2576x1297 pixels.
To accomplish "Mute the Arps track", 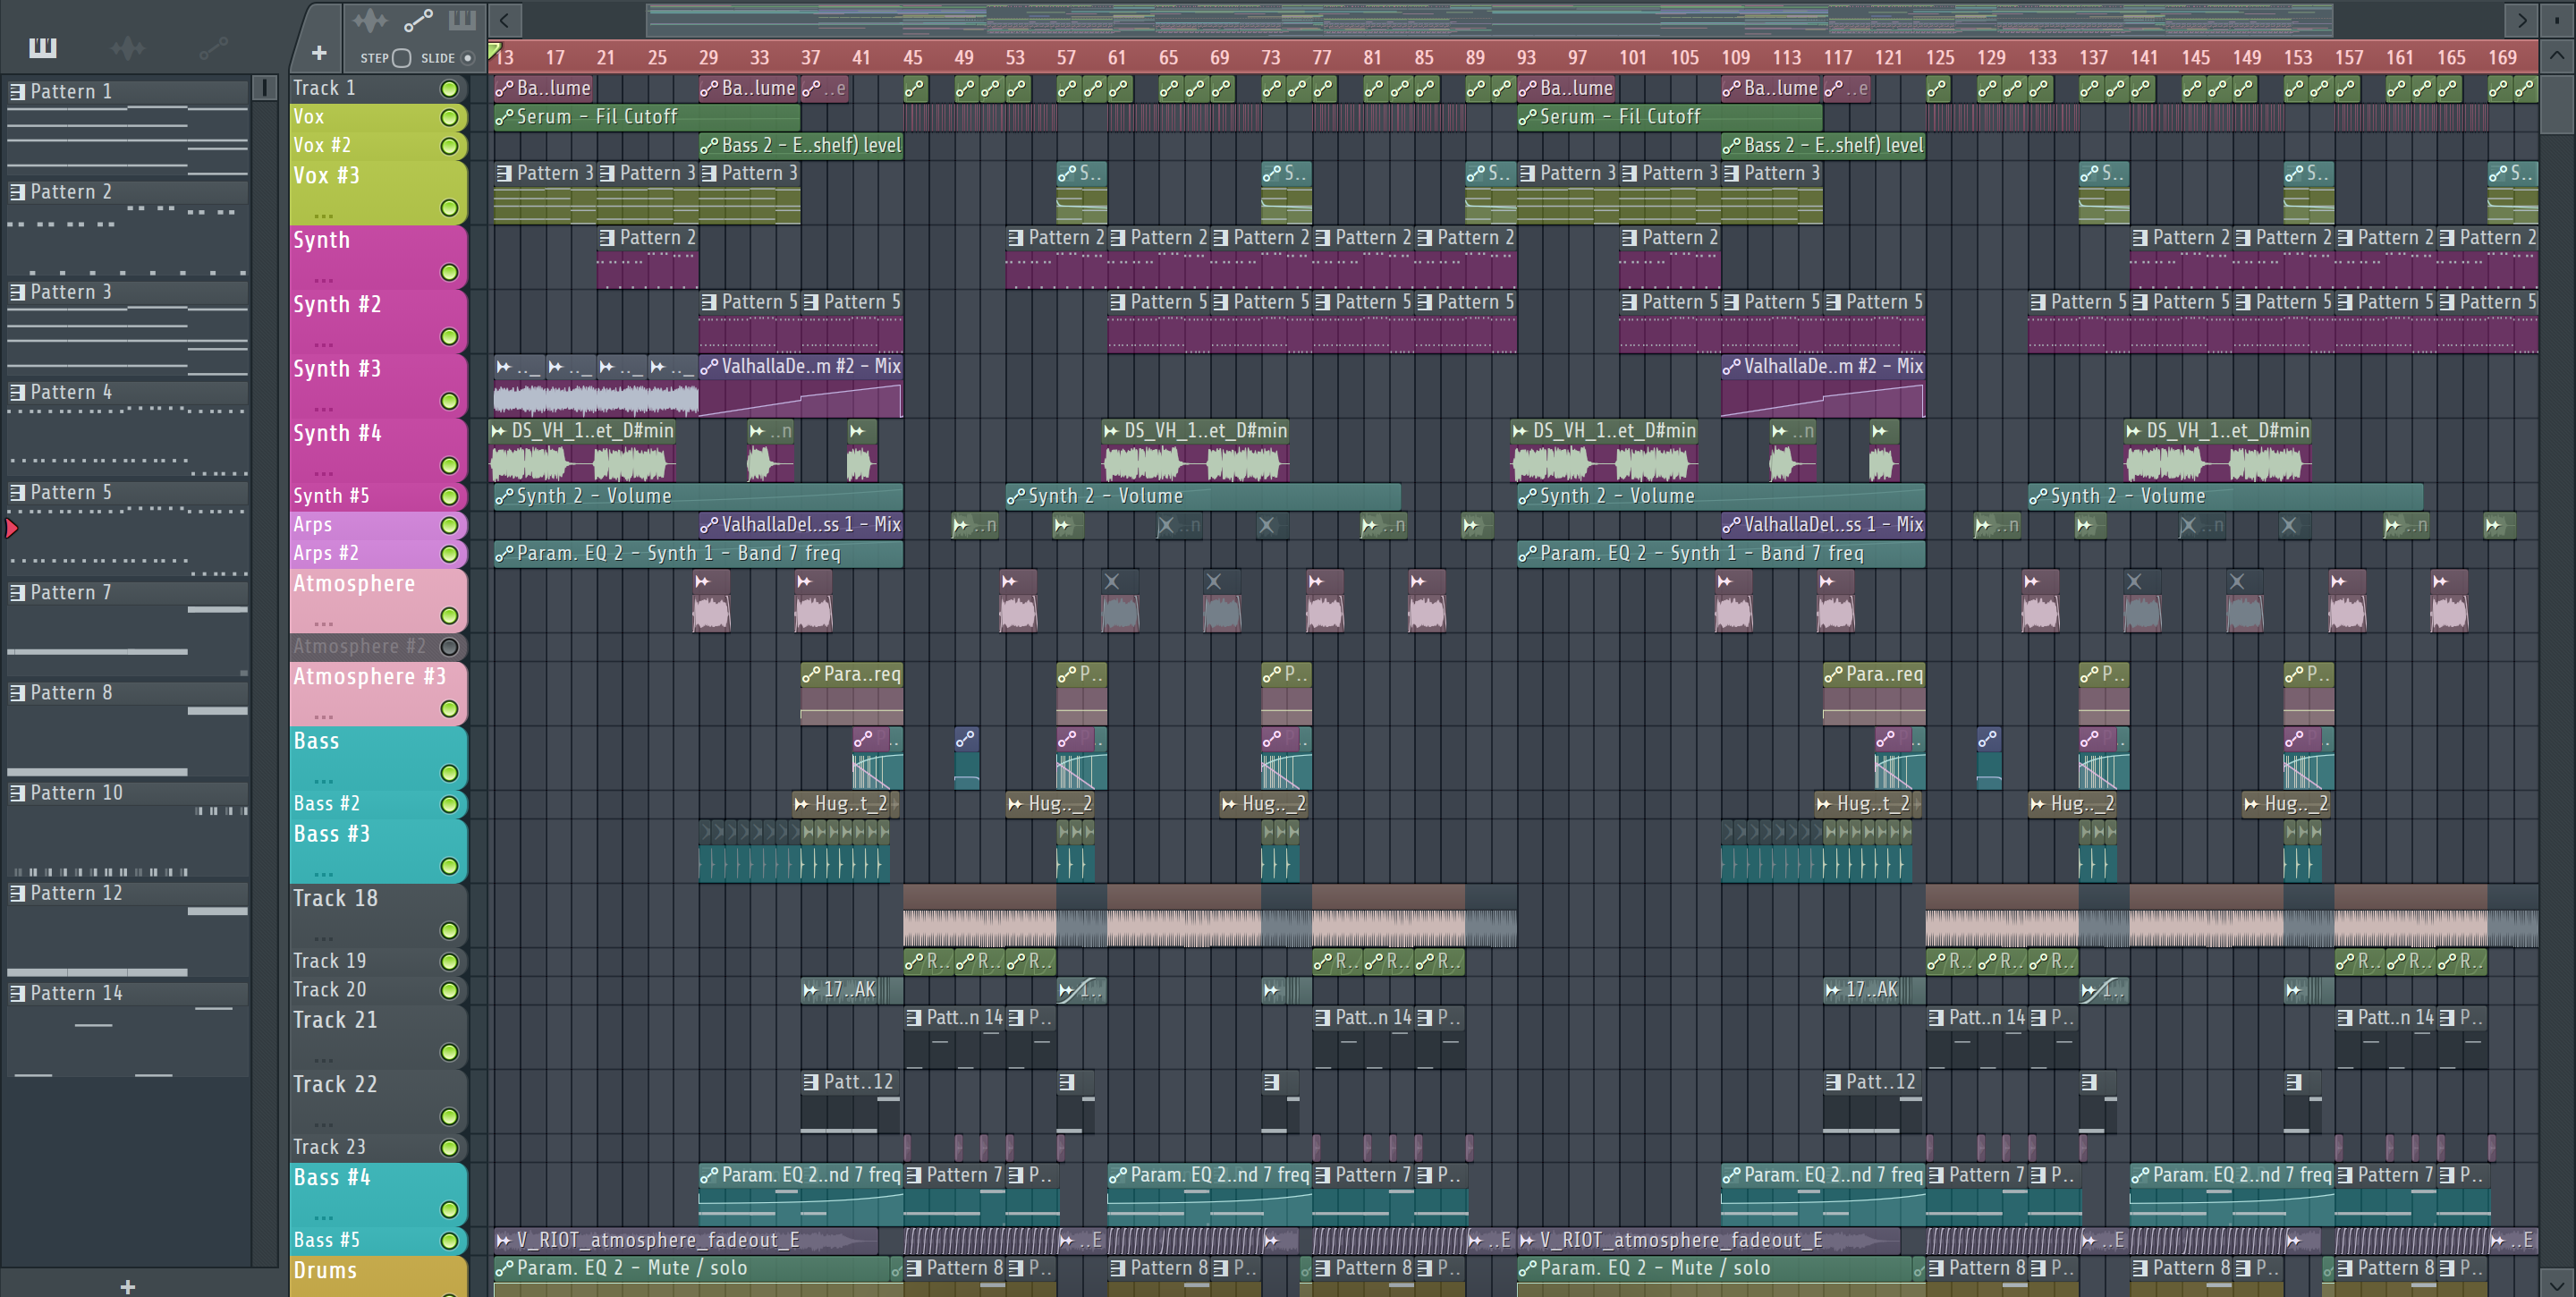I will (450, 525).
